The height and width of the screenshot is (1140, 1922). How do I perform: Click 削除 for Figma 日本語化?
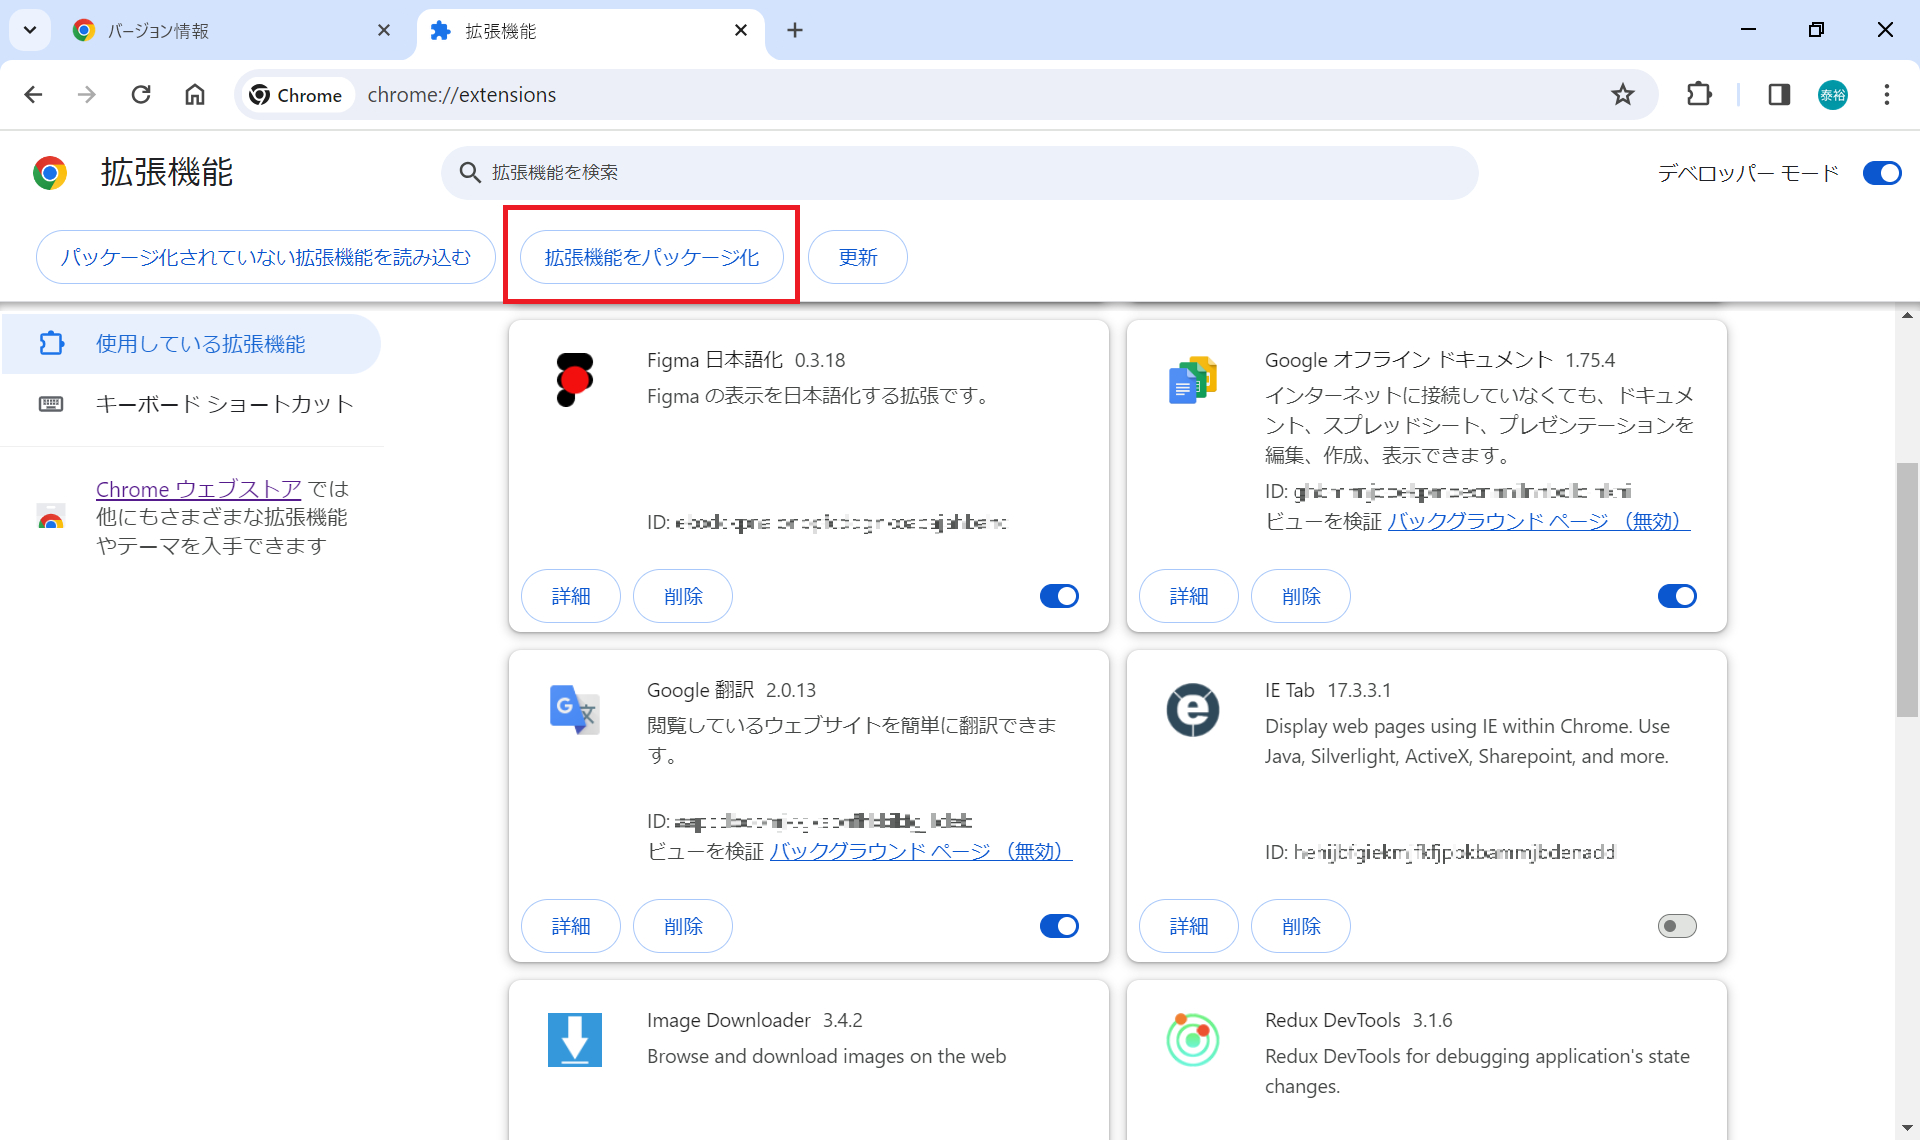pos(683,596)
